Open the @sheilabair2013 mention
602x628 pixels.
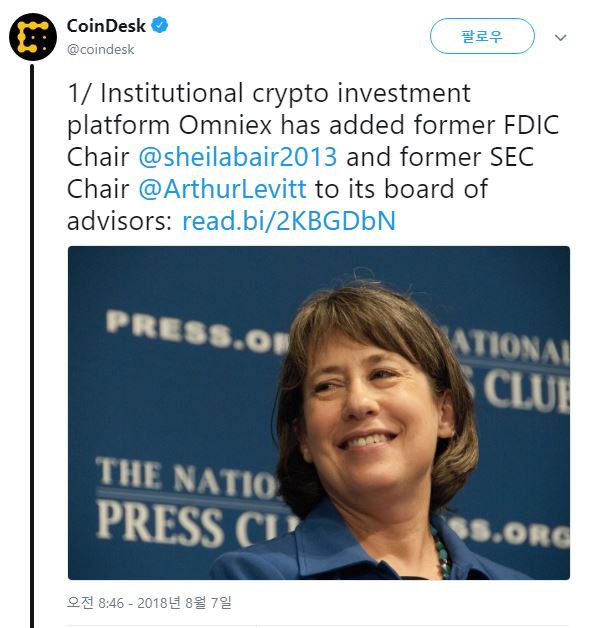pyautogui.click(x=237, y=157)
